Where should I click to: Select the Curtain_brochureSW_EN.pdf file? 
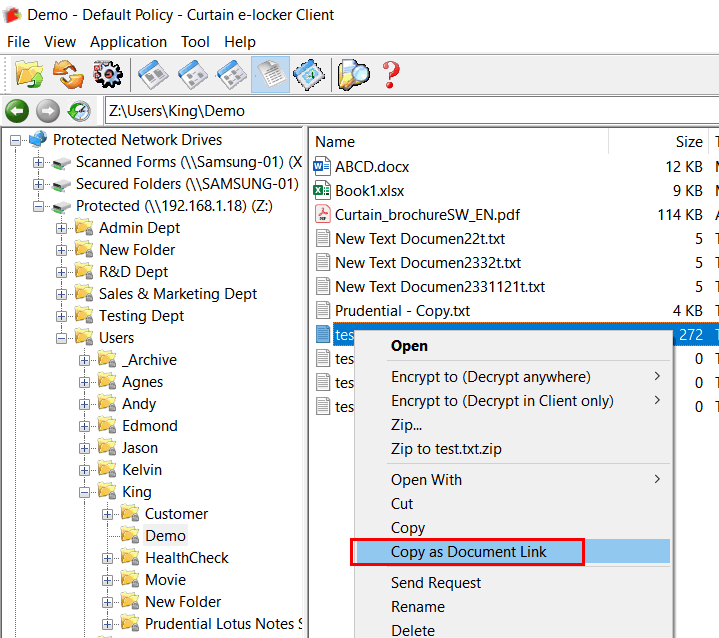[427, 215]
